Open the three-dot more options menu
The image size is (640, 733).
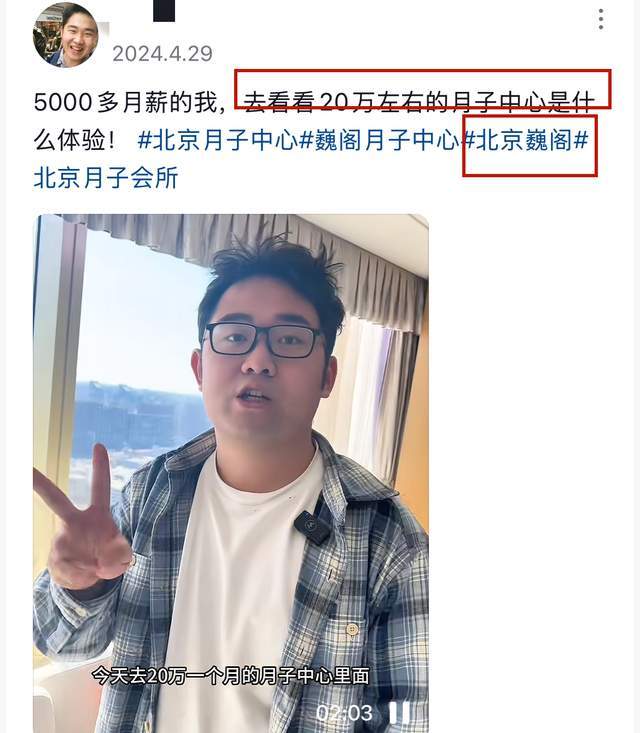601,19
